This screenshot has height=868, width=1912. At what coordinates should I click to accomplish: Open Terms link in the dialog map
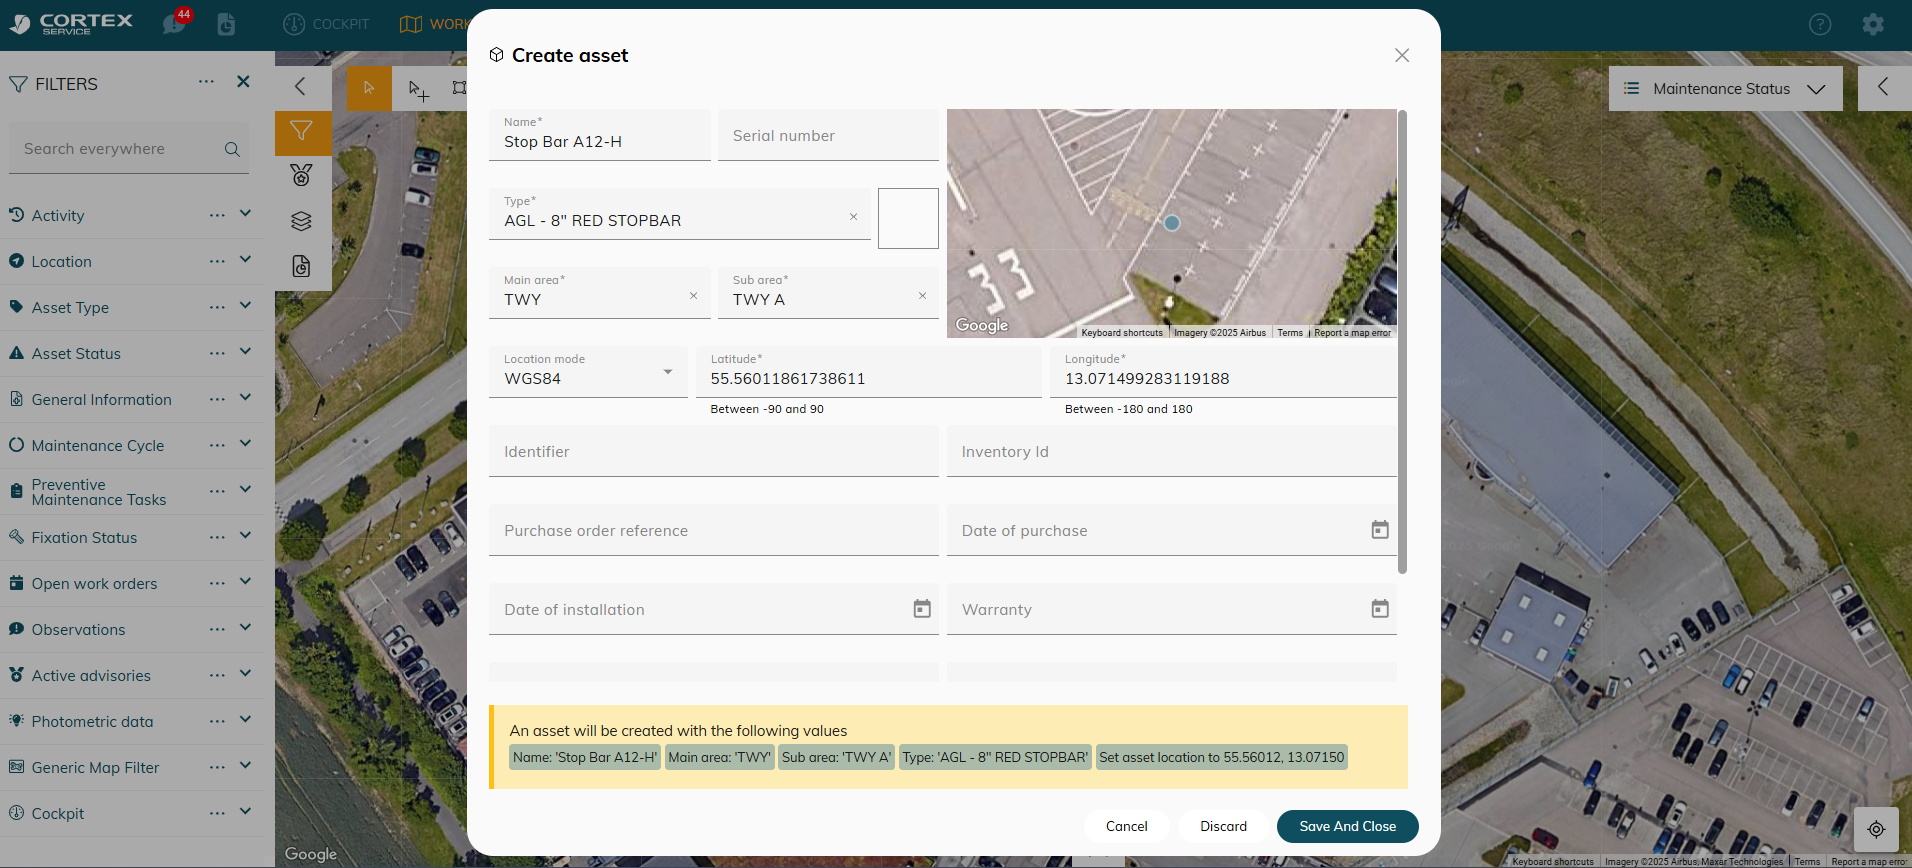(1290, 333)
